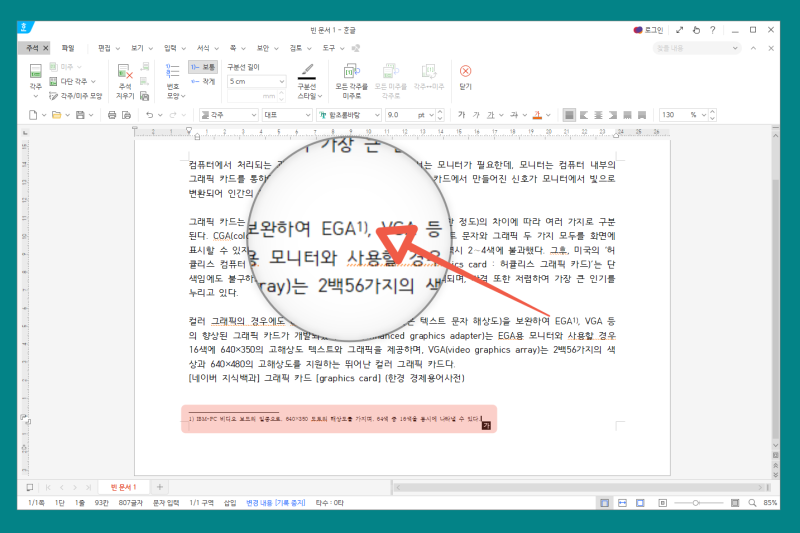Toggle bold 가 formatting
Screen dimensions: 800x533
click(461, 115)
